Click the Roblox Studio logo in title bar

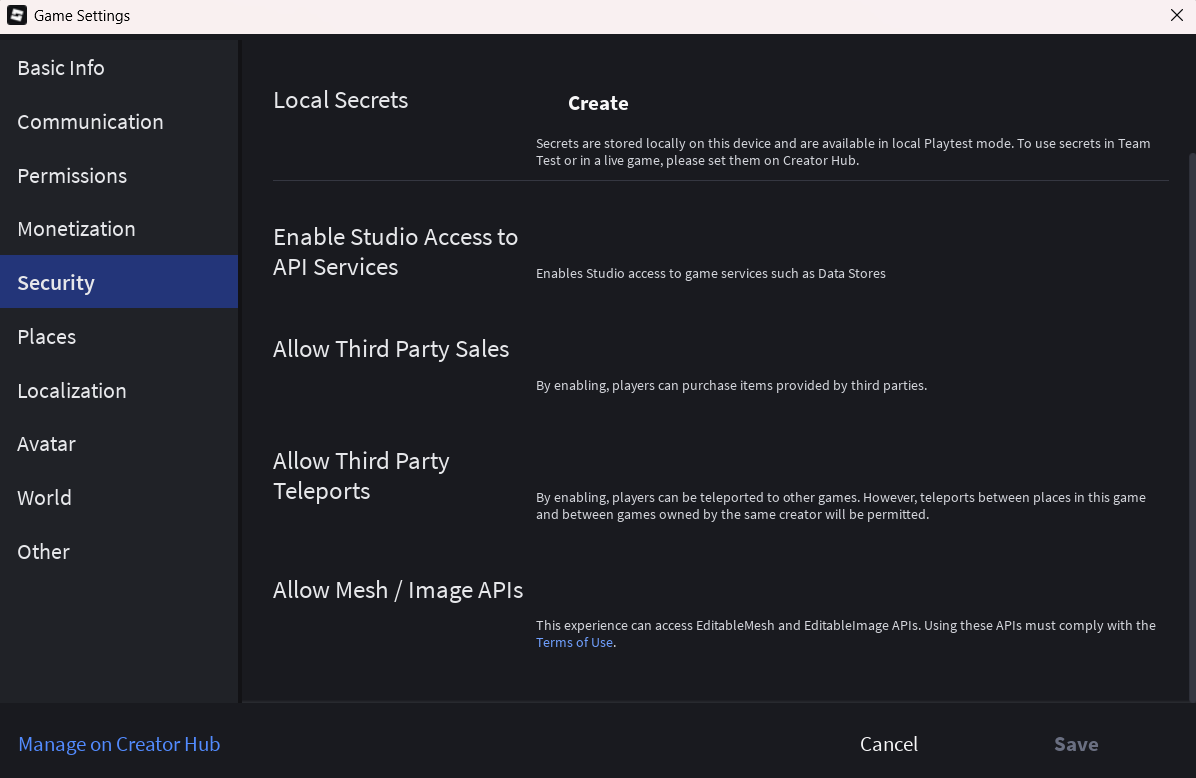(x=17, y=15)
